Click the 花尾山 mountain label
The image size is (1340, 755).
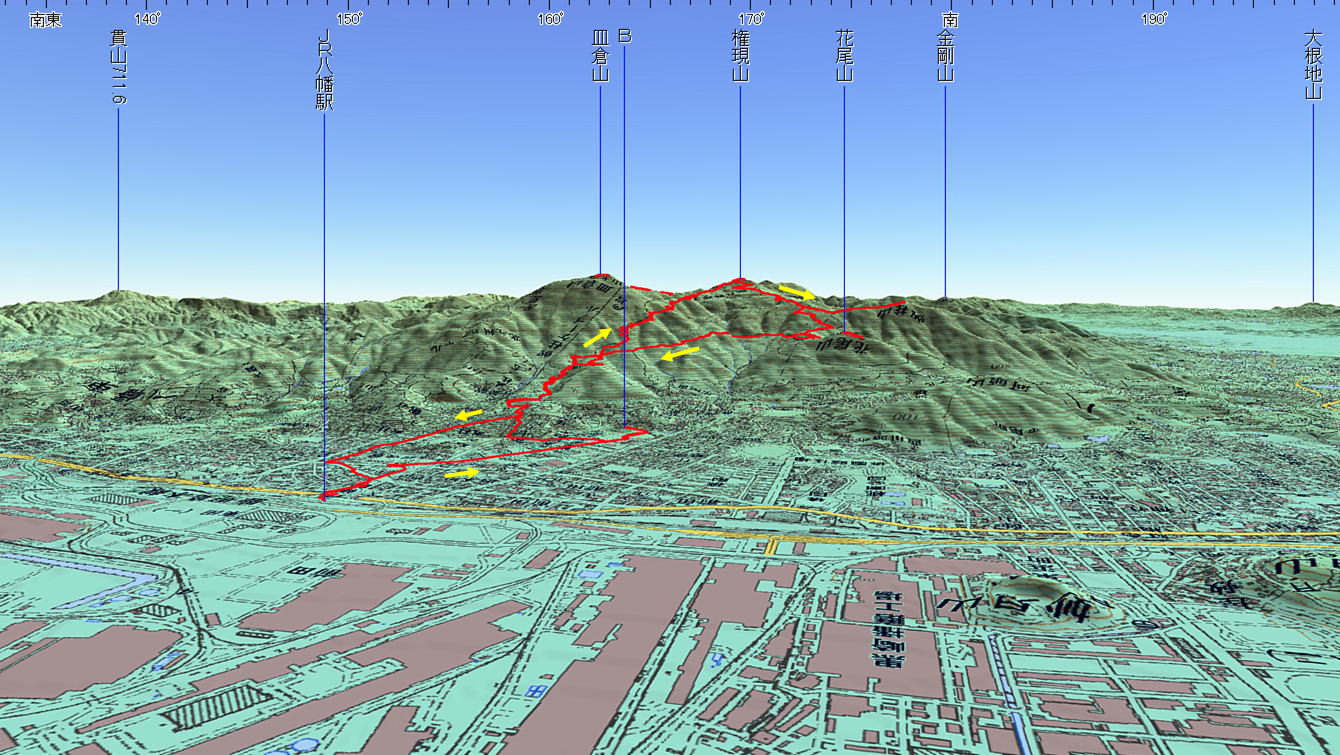[844, 55]
